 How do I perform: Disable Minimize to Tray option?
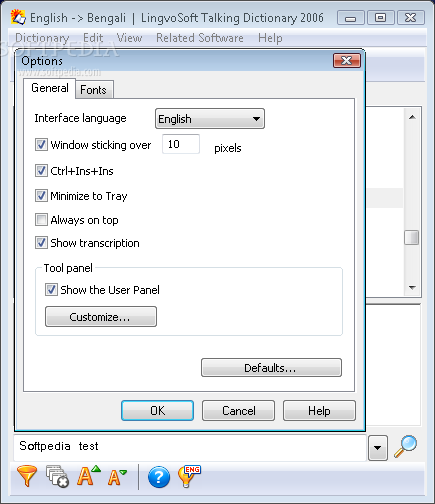point(41,196)
